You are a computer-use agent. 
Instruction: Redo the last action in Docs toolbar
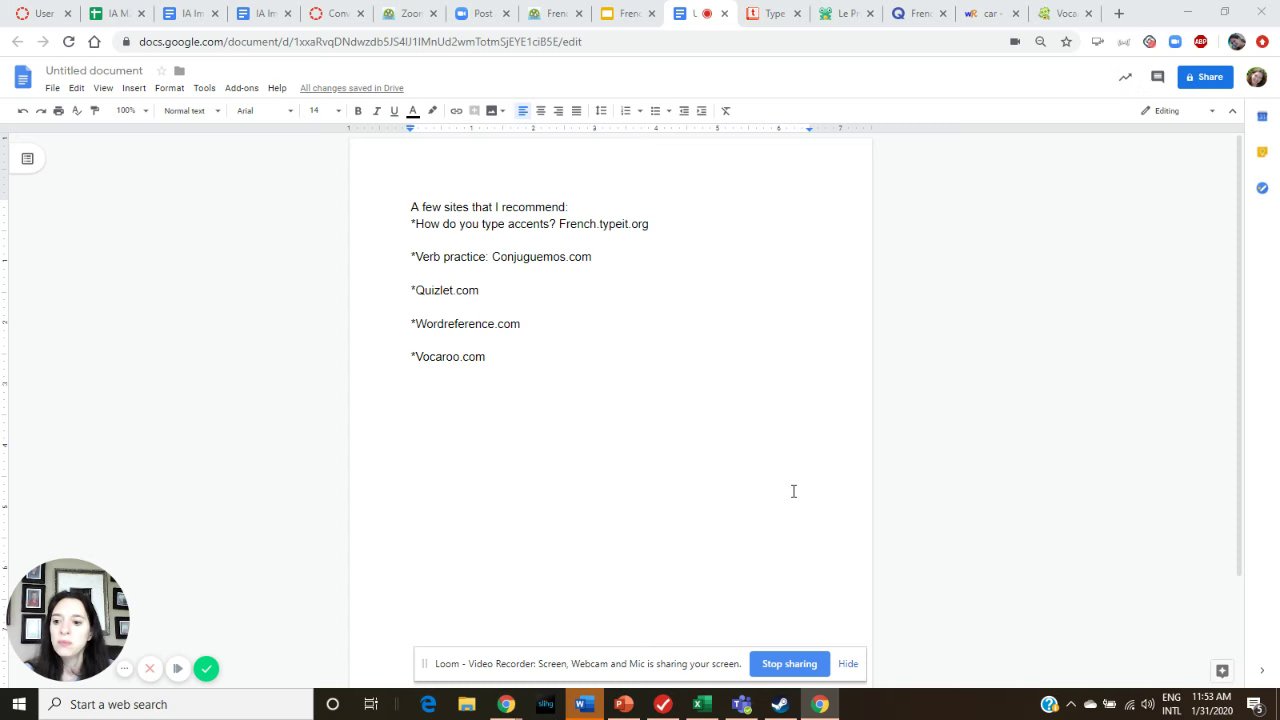pyautogui.click(x=41, y=111)
